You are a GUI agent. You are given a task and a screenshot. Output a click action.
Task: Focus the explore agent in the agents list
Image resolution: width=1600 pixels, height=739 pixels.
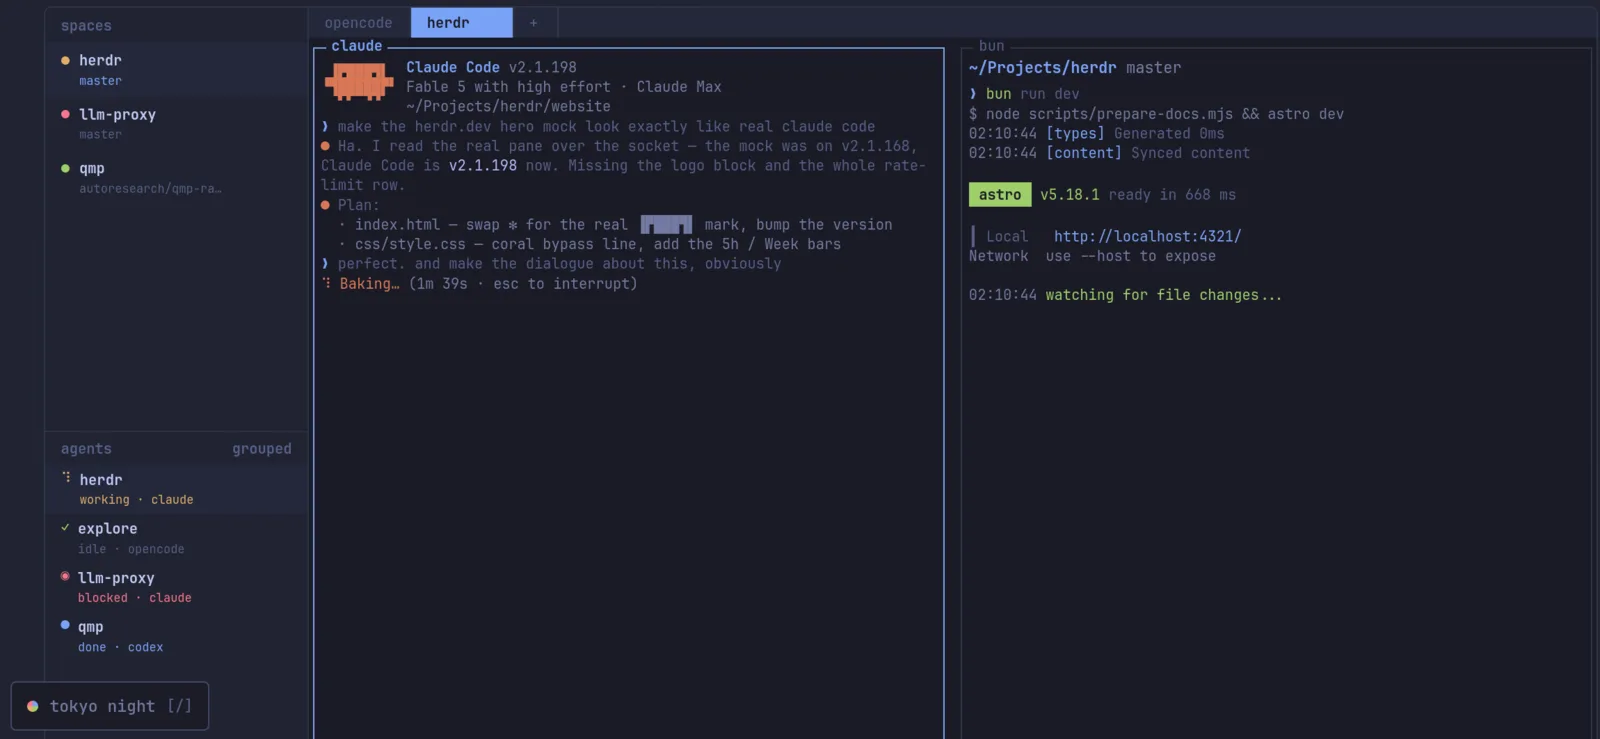pyautogui.click(x=176, y=538)
